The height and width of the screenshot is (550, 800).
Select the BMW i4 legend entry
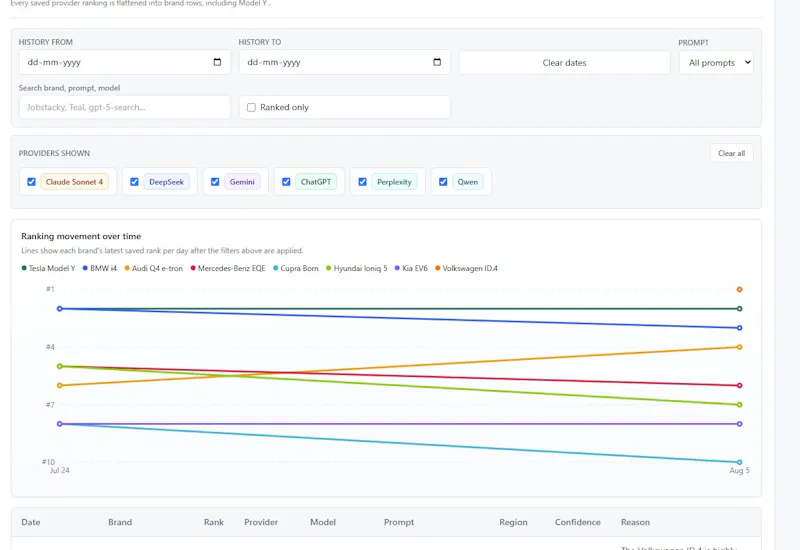[100, 268]
